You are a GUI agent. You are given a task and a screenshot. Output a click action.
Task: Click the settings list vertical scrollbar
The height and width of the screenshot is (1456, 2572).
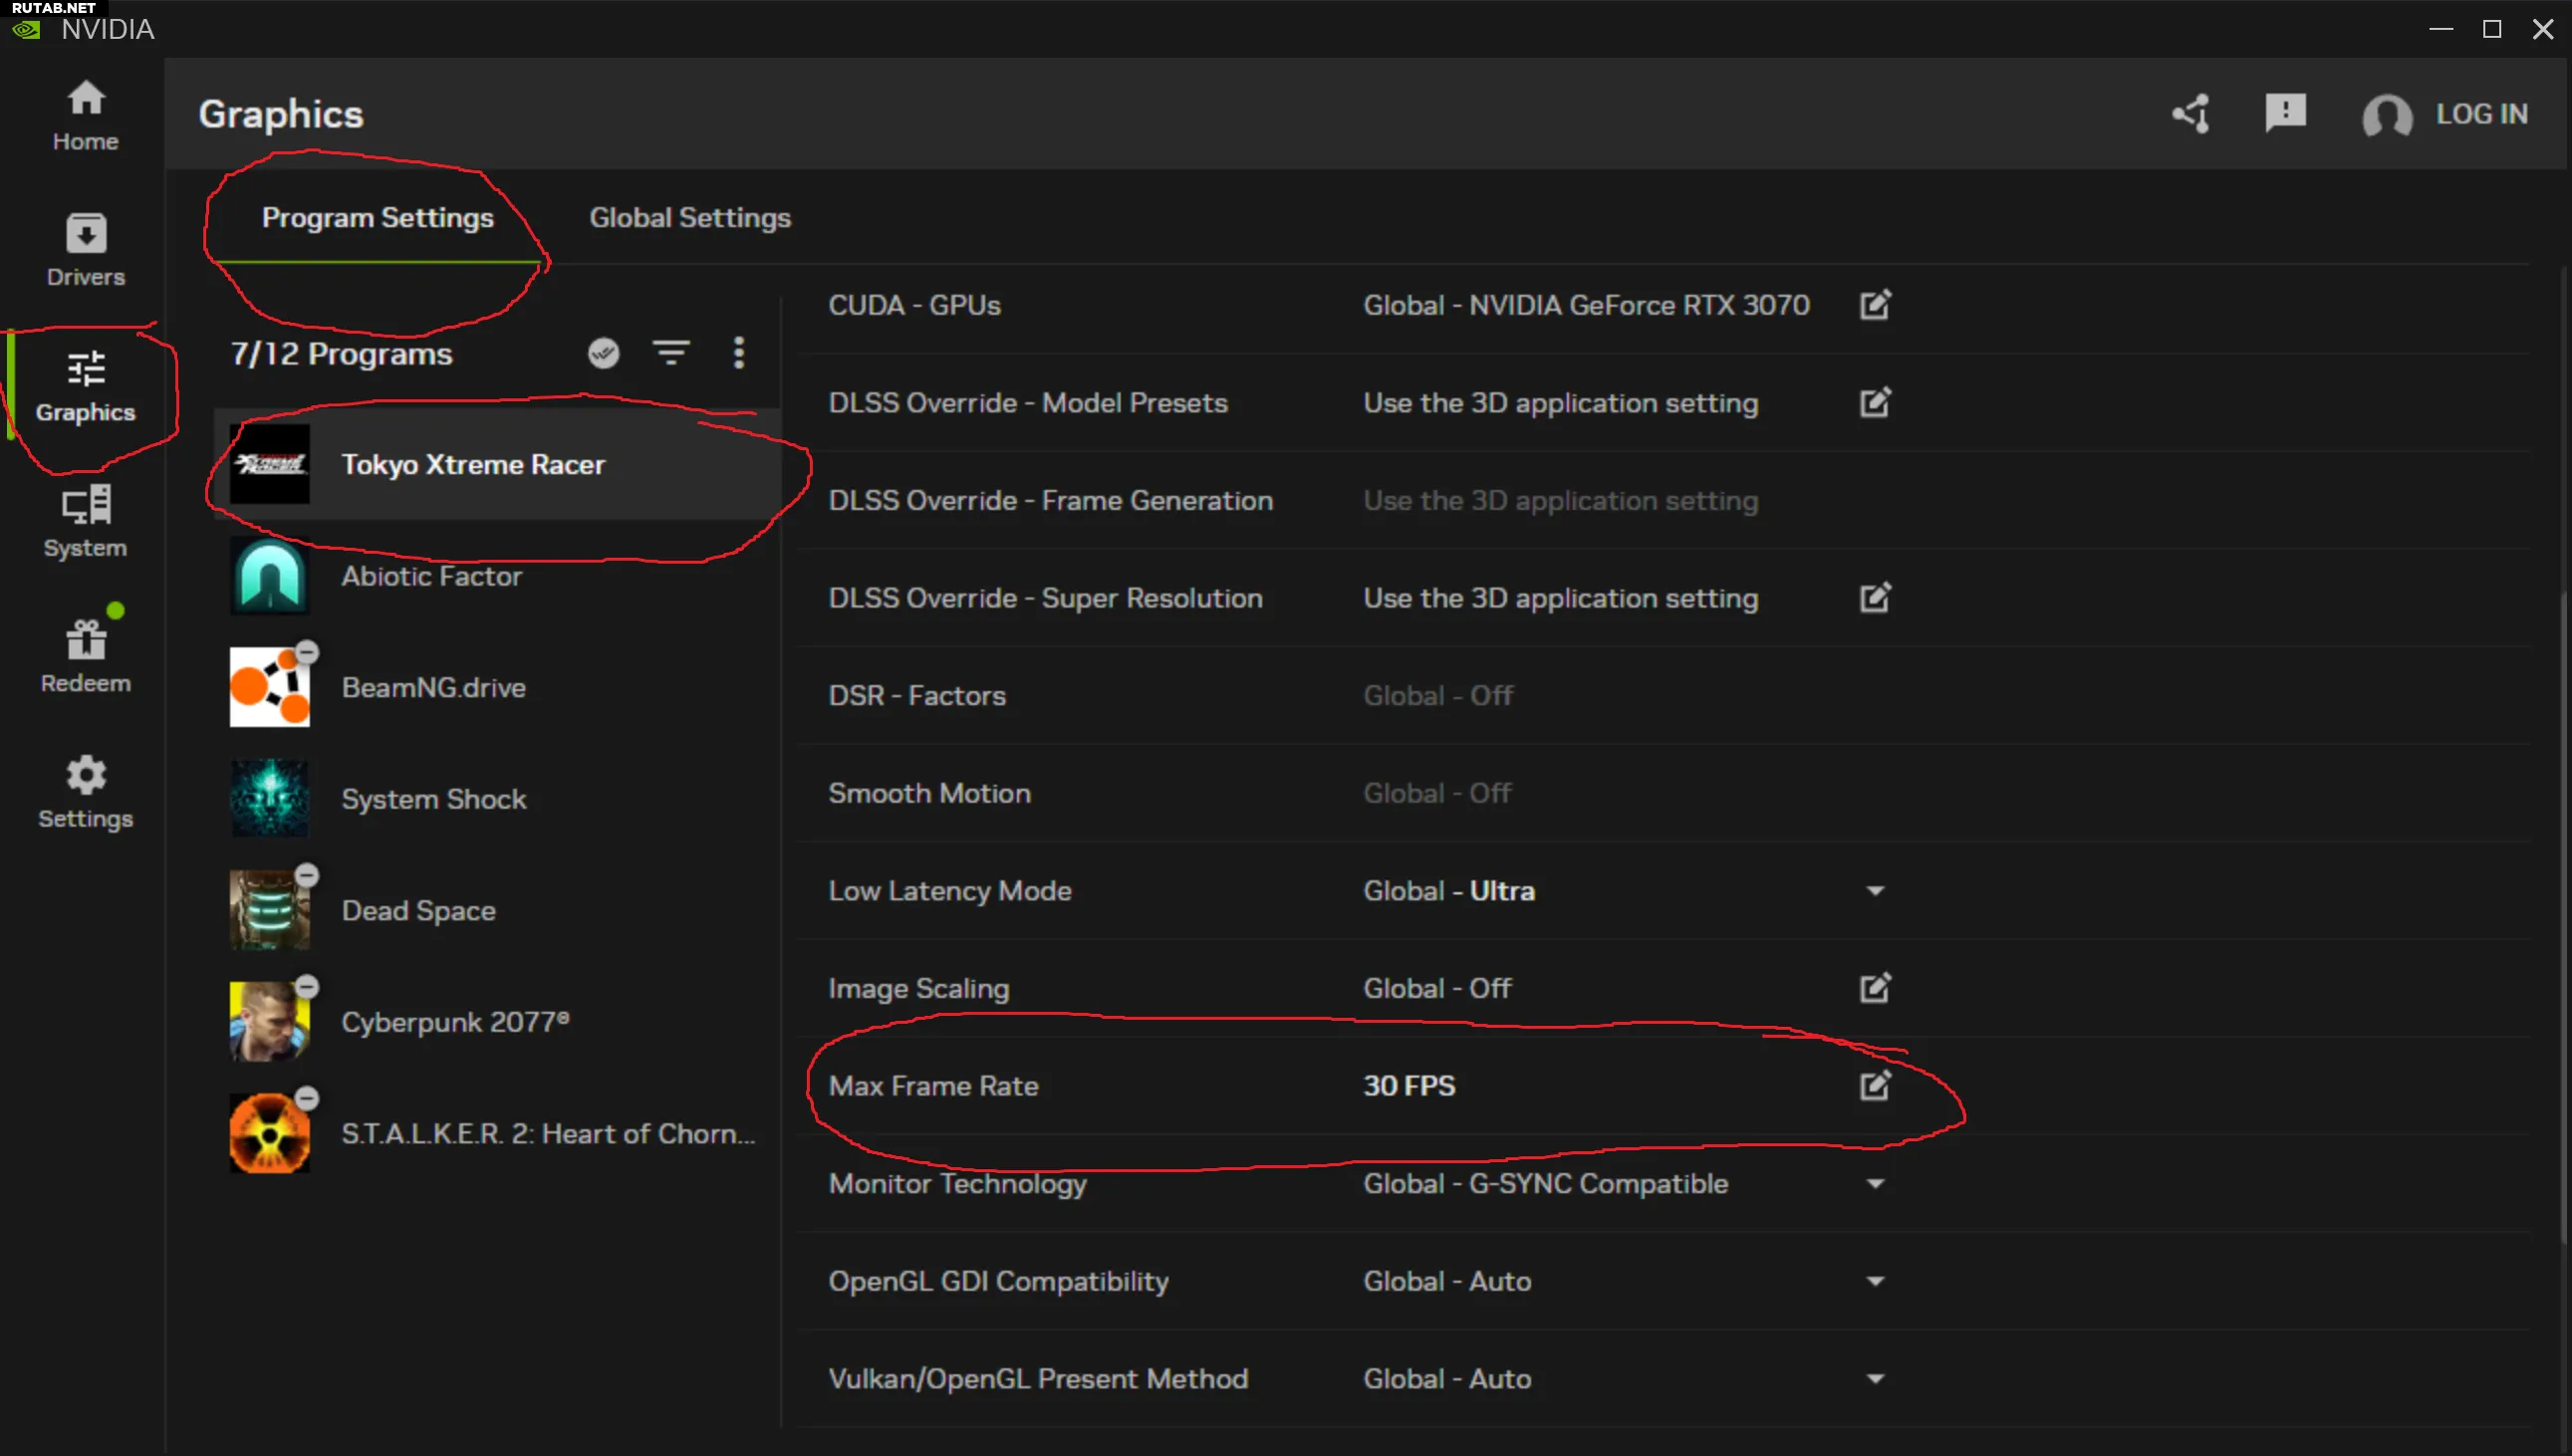2563,920
